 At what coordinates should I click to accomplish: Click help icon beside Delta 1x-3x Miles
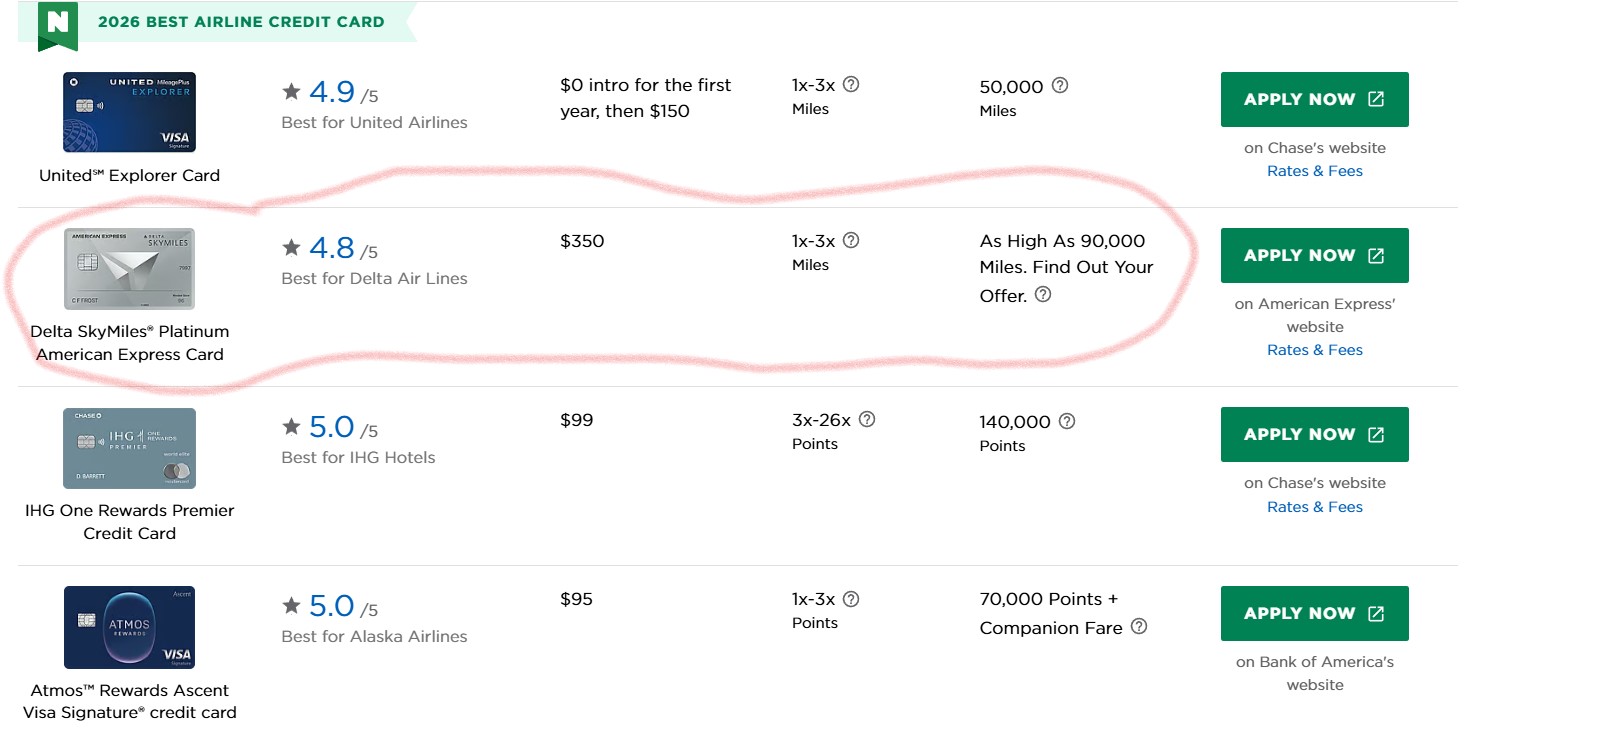coord(851,240)
